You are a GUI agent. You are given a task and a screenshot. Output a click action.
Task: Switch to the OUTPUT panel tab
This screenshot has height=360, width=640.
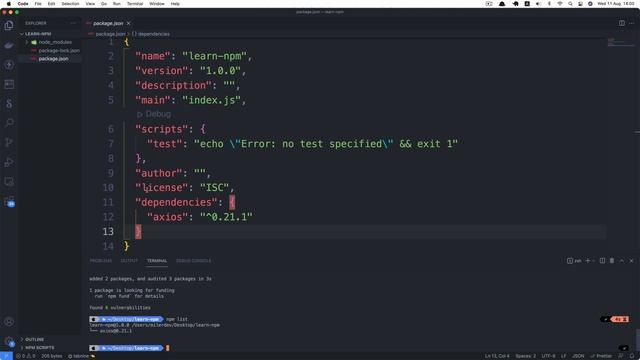[129, 260]
